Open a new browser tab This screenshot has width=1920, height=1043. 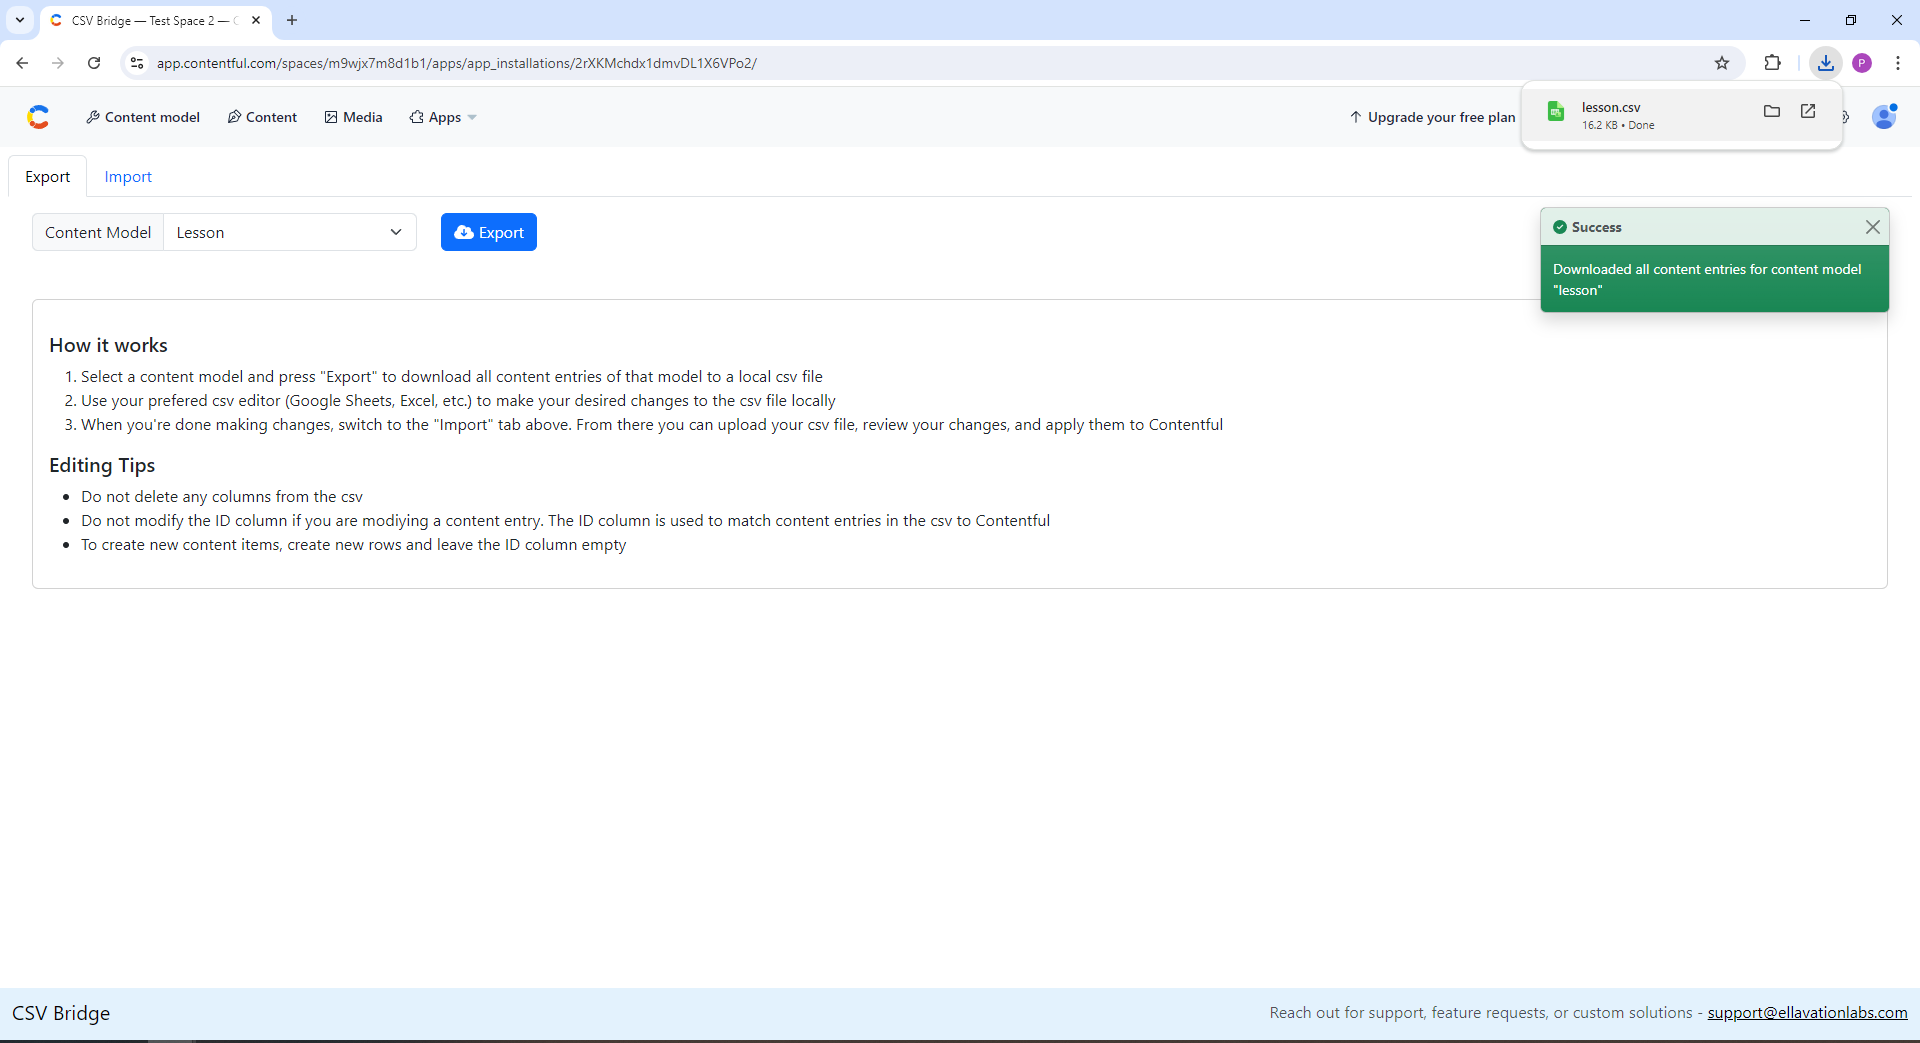pyautogui.click(x=292, y=20)
